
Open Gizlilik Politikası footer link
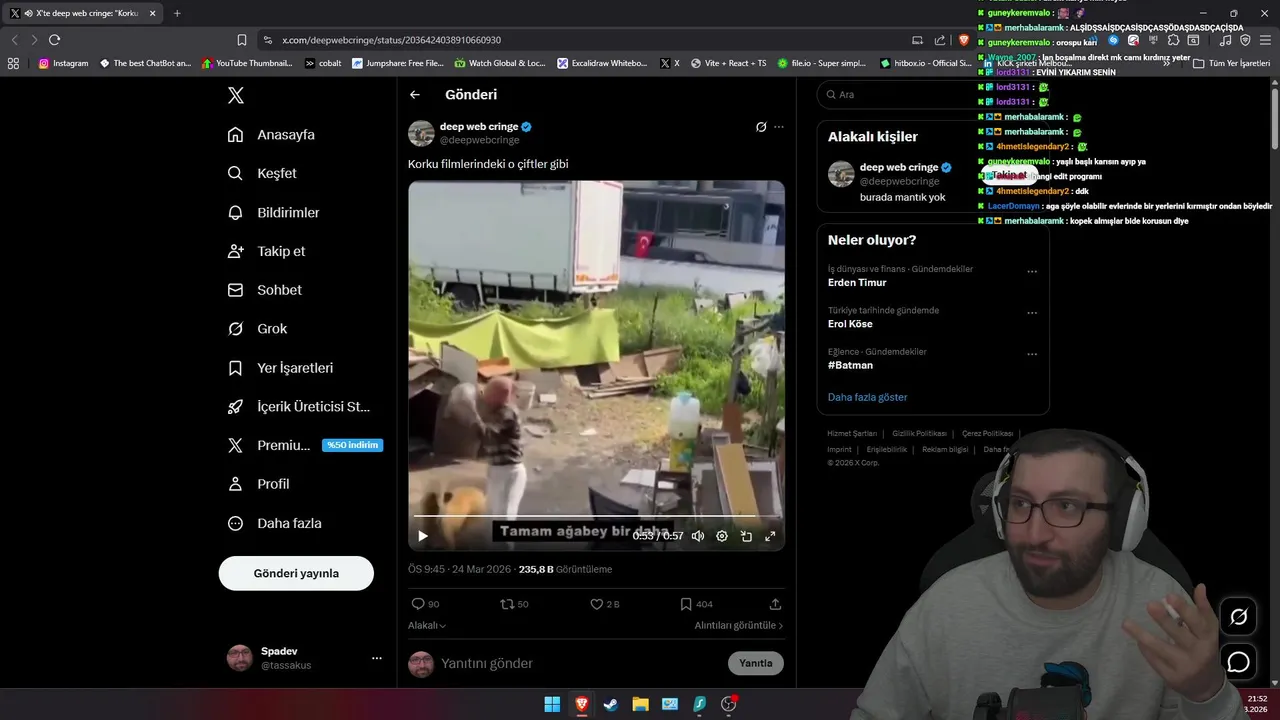pyautogui.click(x=919, y=433)
